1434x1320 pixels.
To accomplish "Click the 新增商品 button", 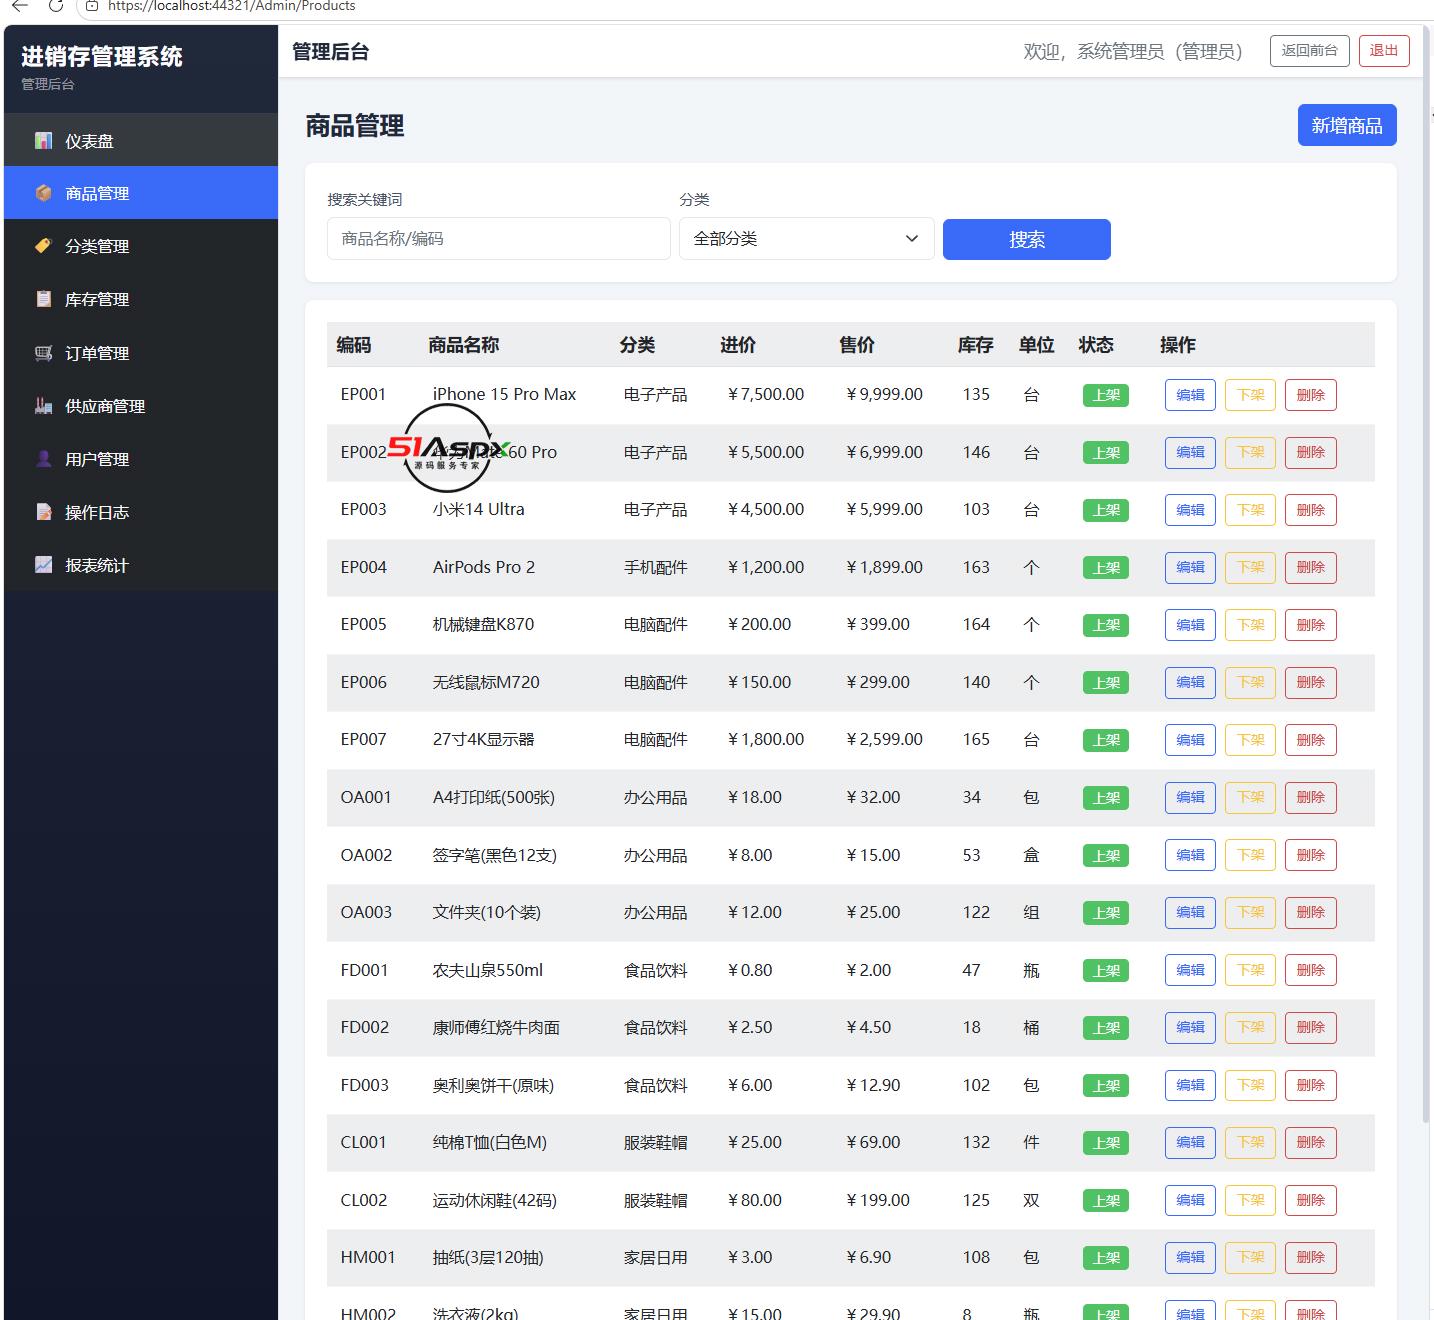I will click(x=1346, y=125).
